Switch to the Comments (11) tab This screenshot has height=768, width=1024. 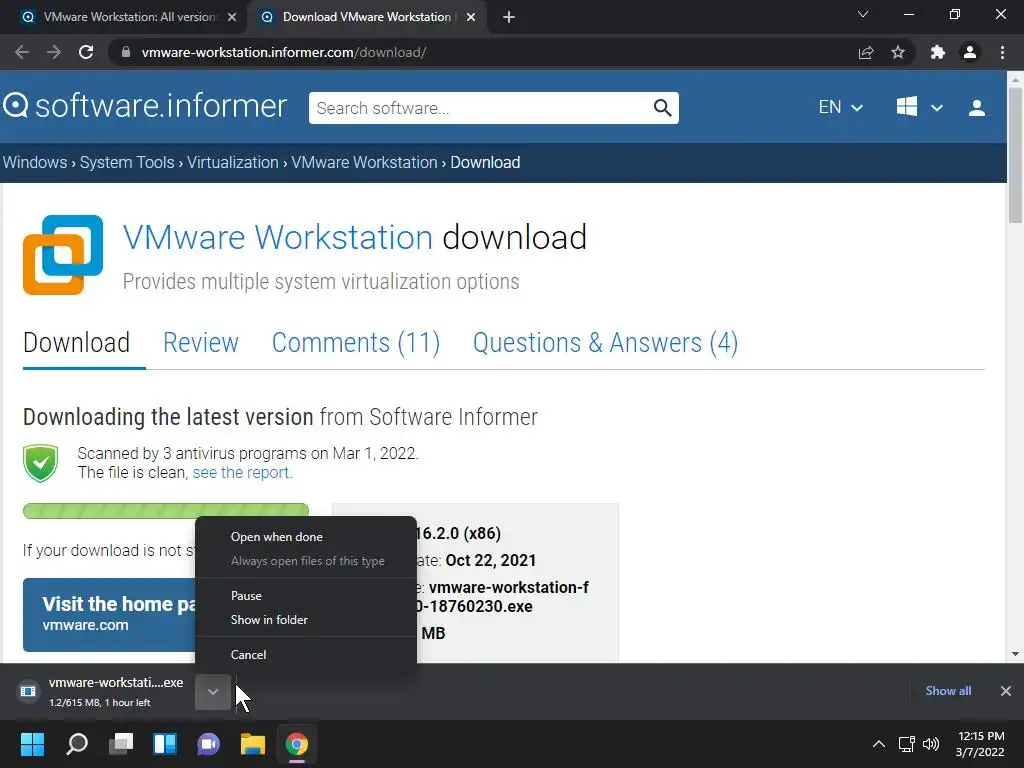pyautogui.click(x=356, y=343)
